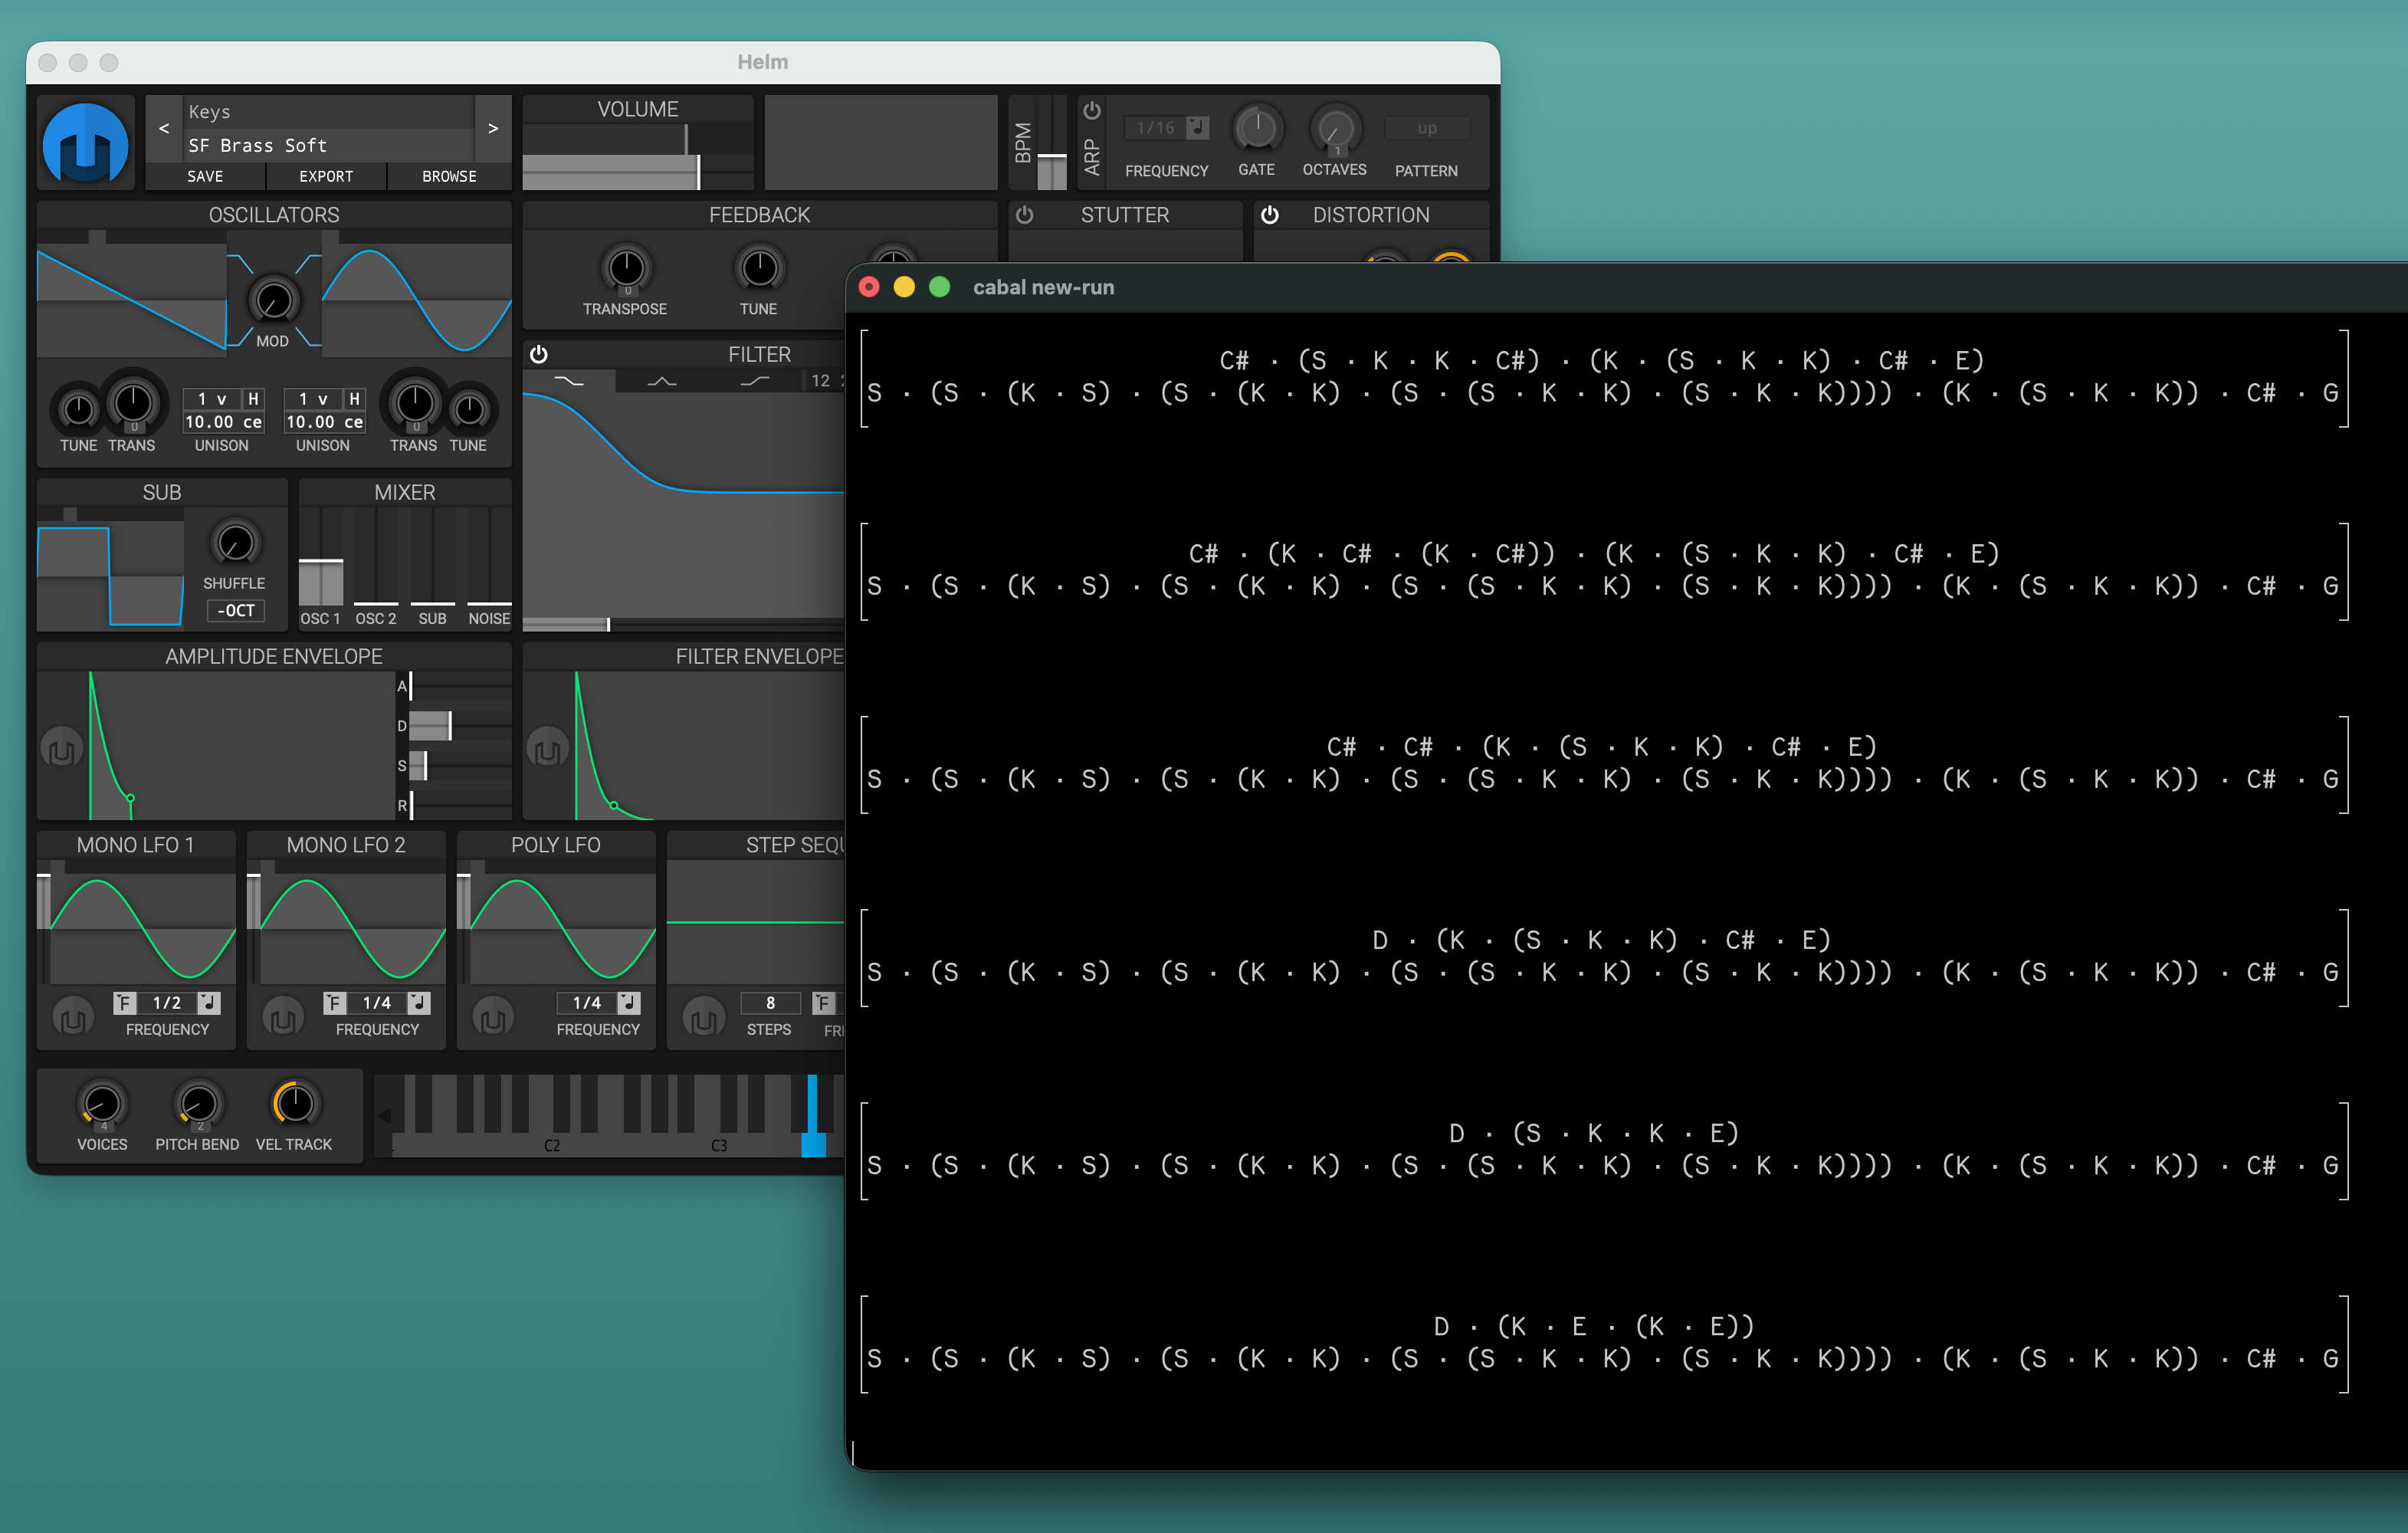Click Mono LFO 2 retrigger F icon
This screenshot has width=2408, height=1533.
pyautogui.click(x=335, y=1002)
